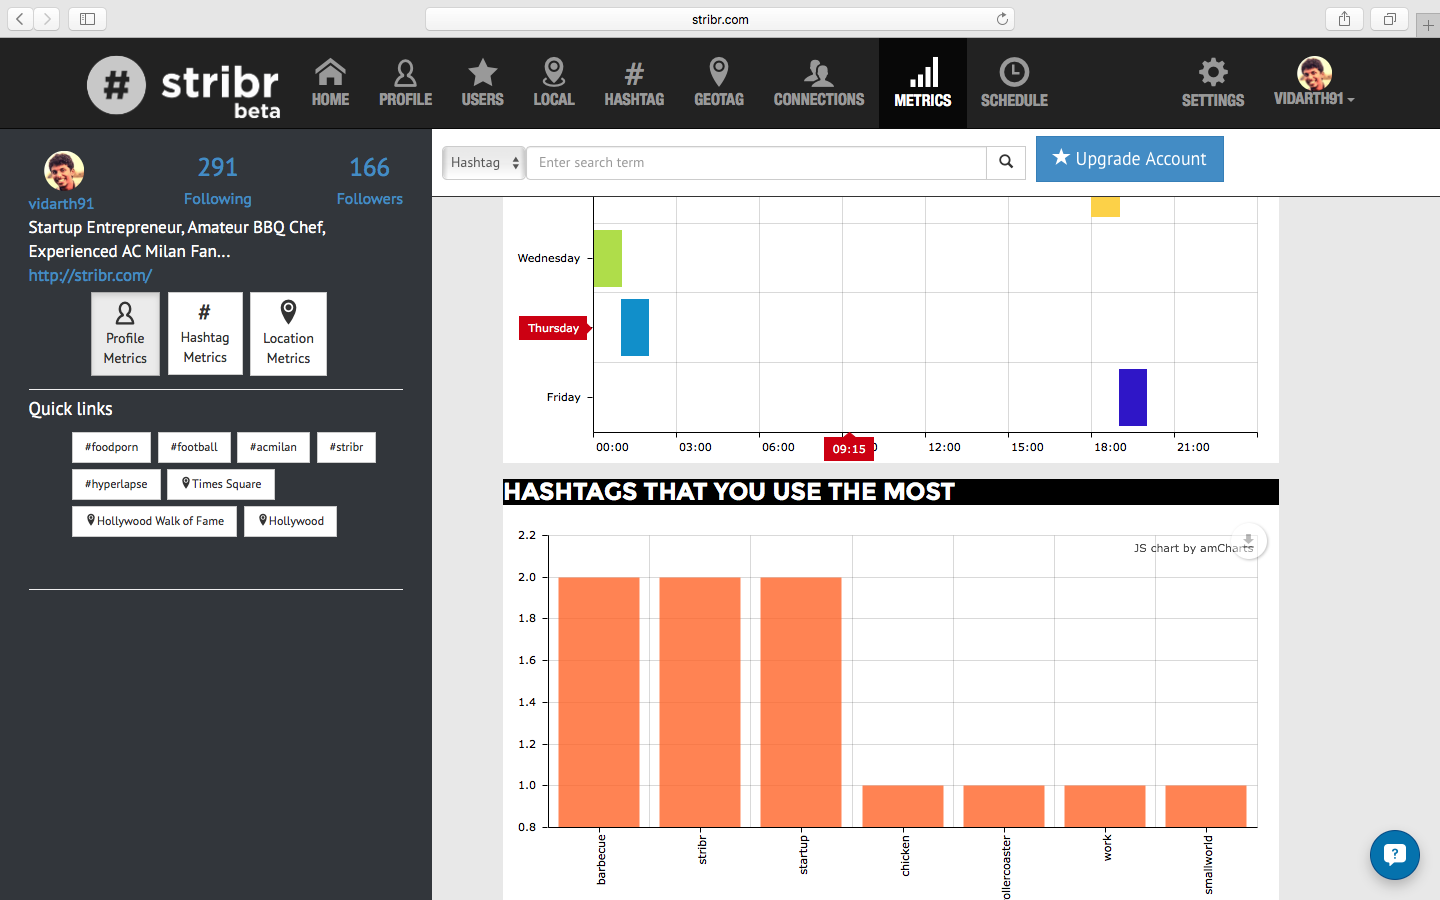Click the barbecue bar in chart

click(599, 702)
